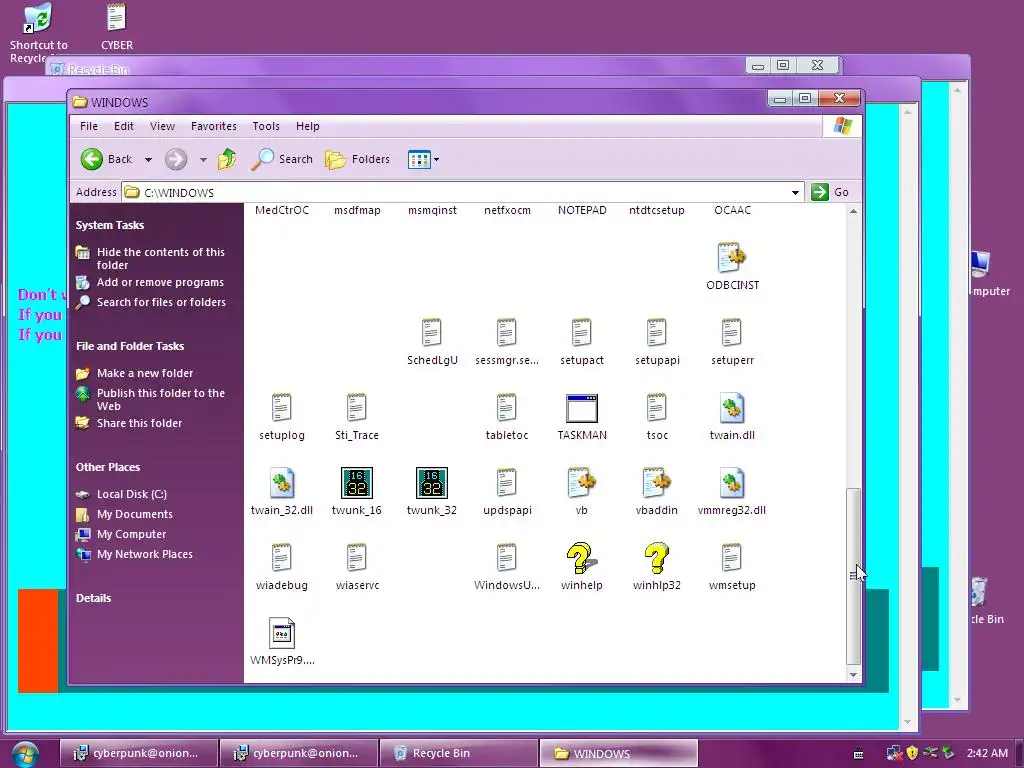The height and width of the screenshot is (768, 1024).
Task: Select the tabletoc file icon
Action: point(507,408)
